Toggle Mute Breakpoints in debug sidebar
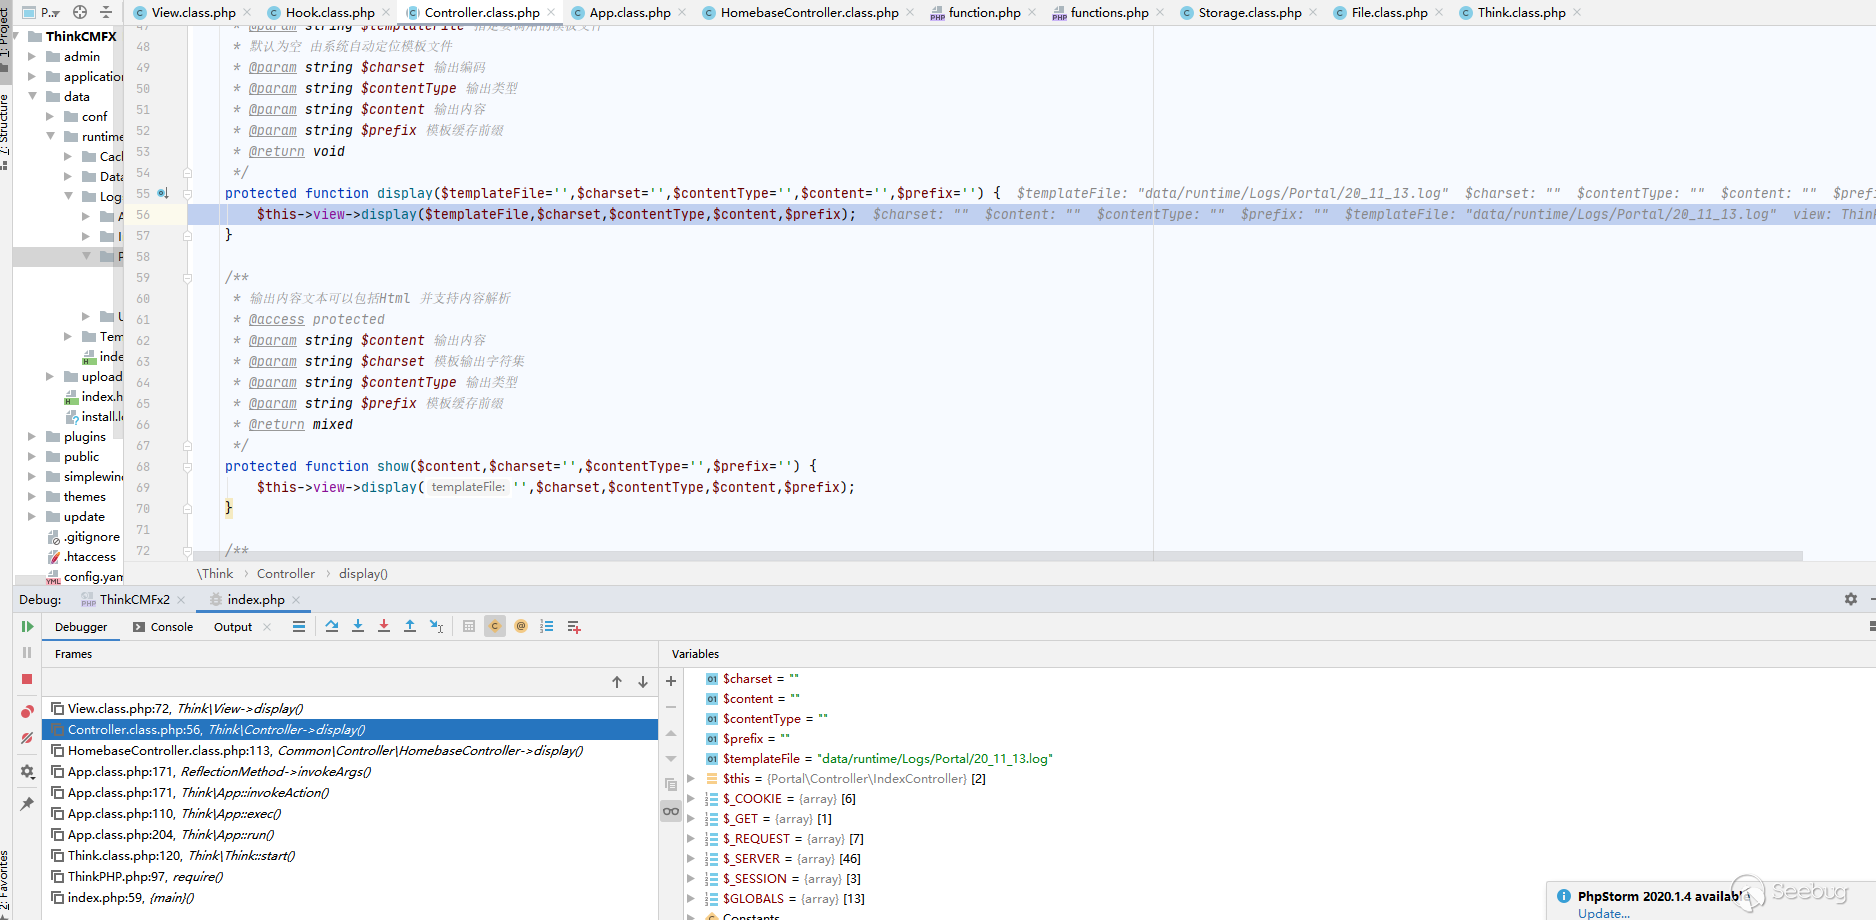The width and height of the screenshot is (1876, 920). point(27,739)
